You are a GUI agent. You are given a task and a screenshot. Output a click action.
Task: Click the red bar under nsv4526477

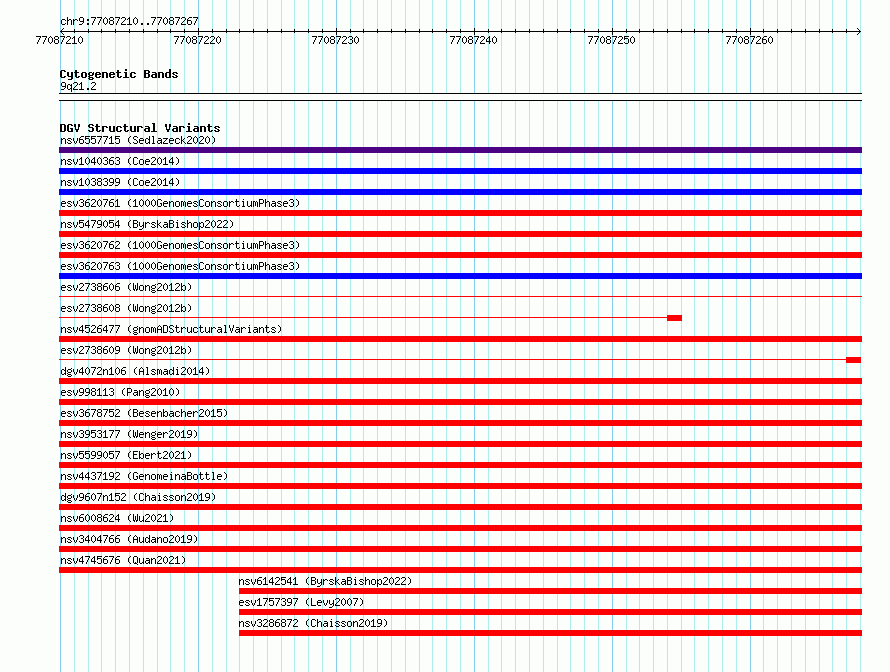coord(460,339)
